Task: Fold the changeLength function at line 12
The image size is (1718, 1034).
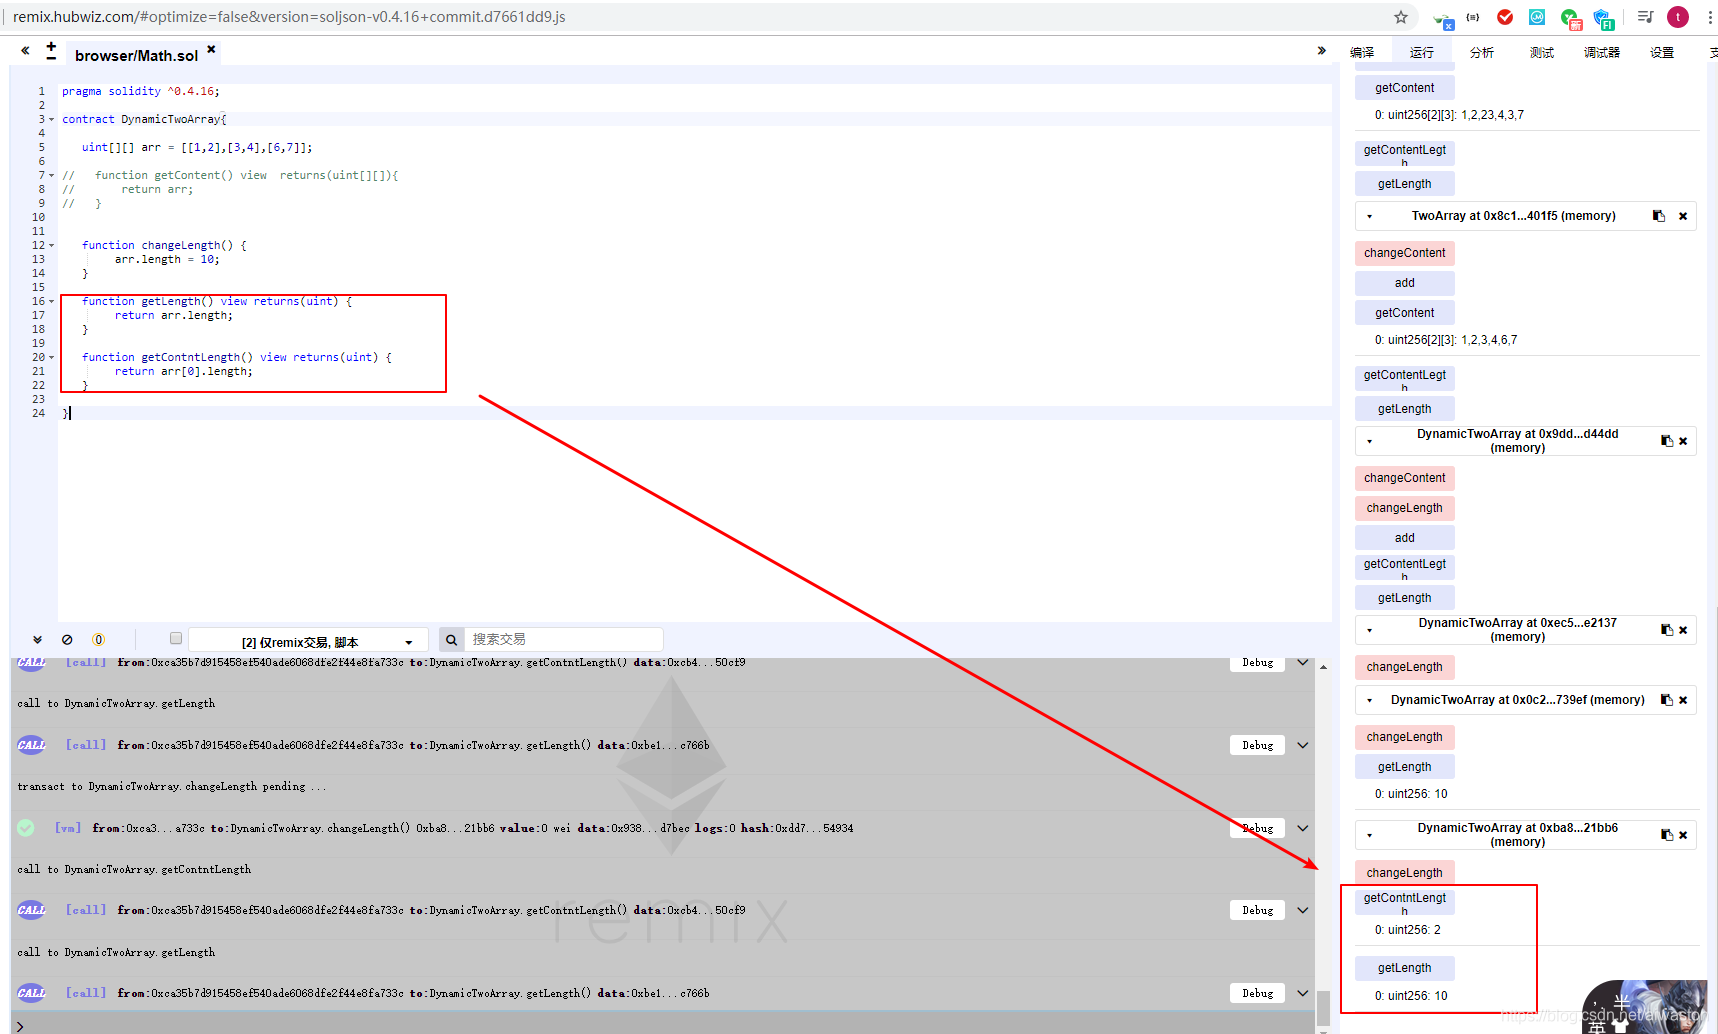Action: 52,245
